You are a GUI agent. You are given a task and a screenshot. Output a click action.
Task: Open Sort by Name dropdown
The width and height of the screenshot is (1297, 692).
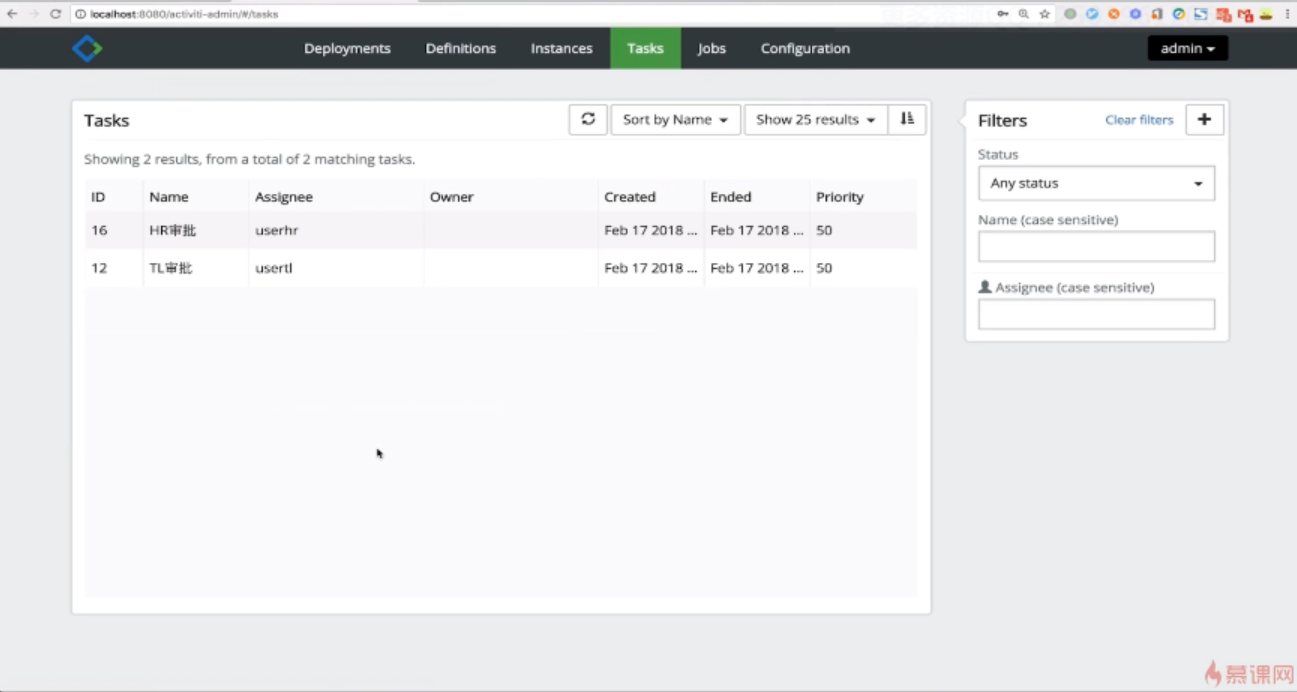675,119
